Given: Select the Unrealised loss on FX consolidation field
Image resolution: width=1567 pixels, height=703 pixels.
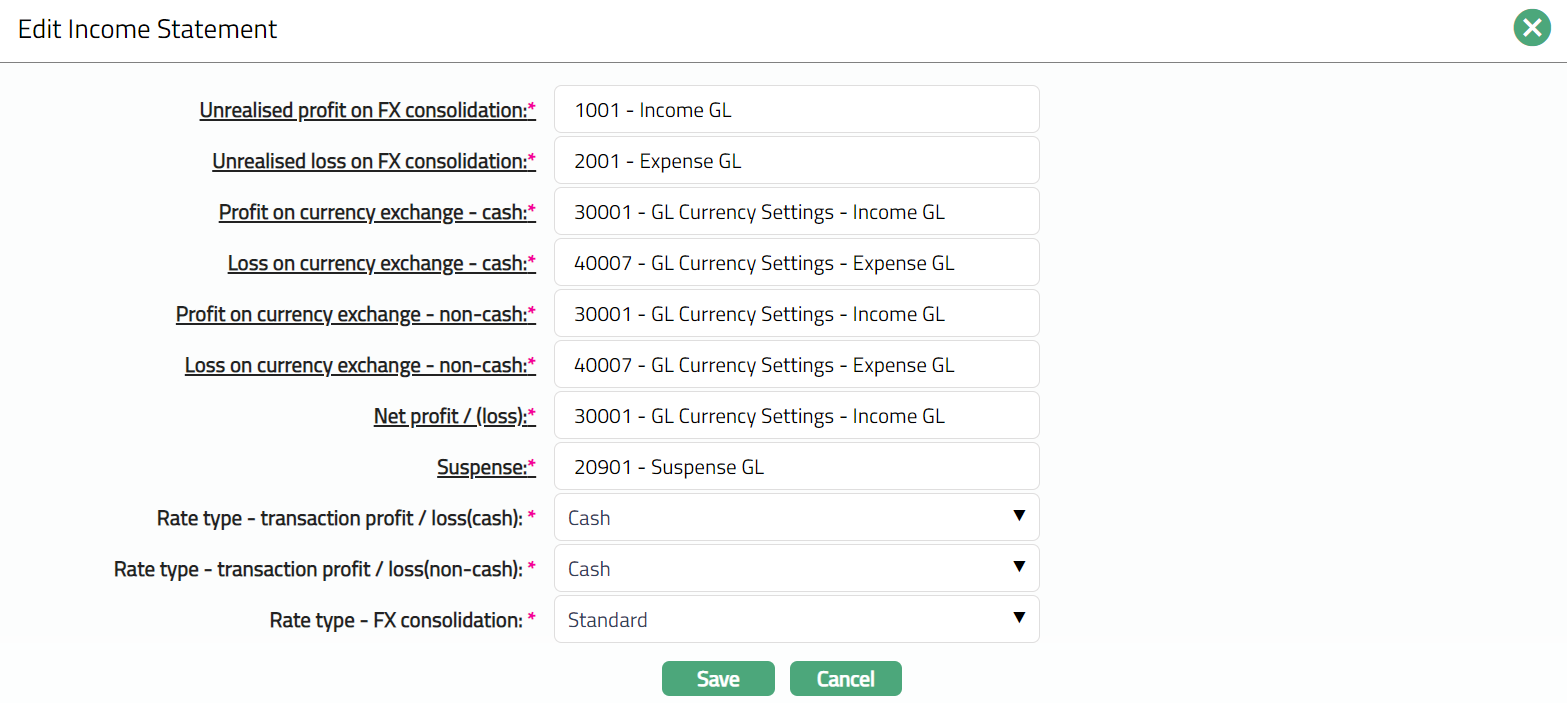Looking at the screenshot, I should pyautogui.click(x=796, y=160).
